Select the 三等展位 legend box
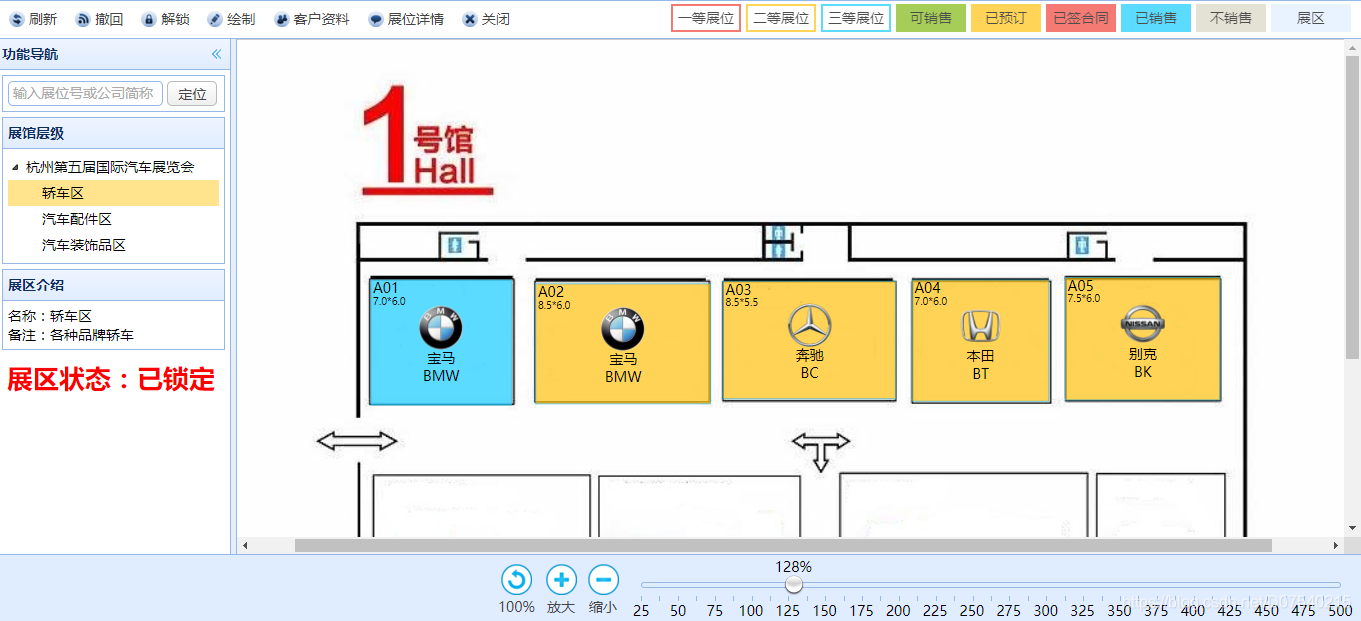1361x621 pixels. coord(856,18)
